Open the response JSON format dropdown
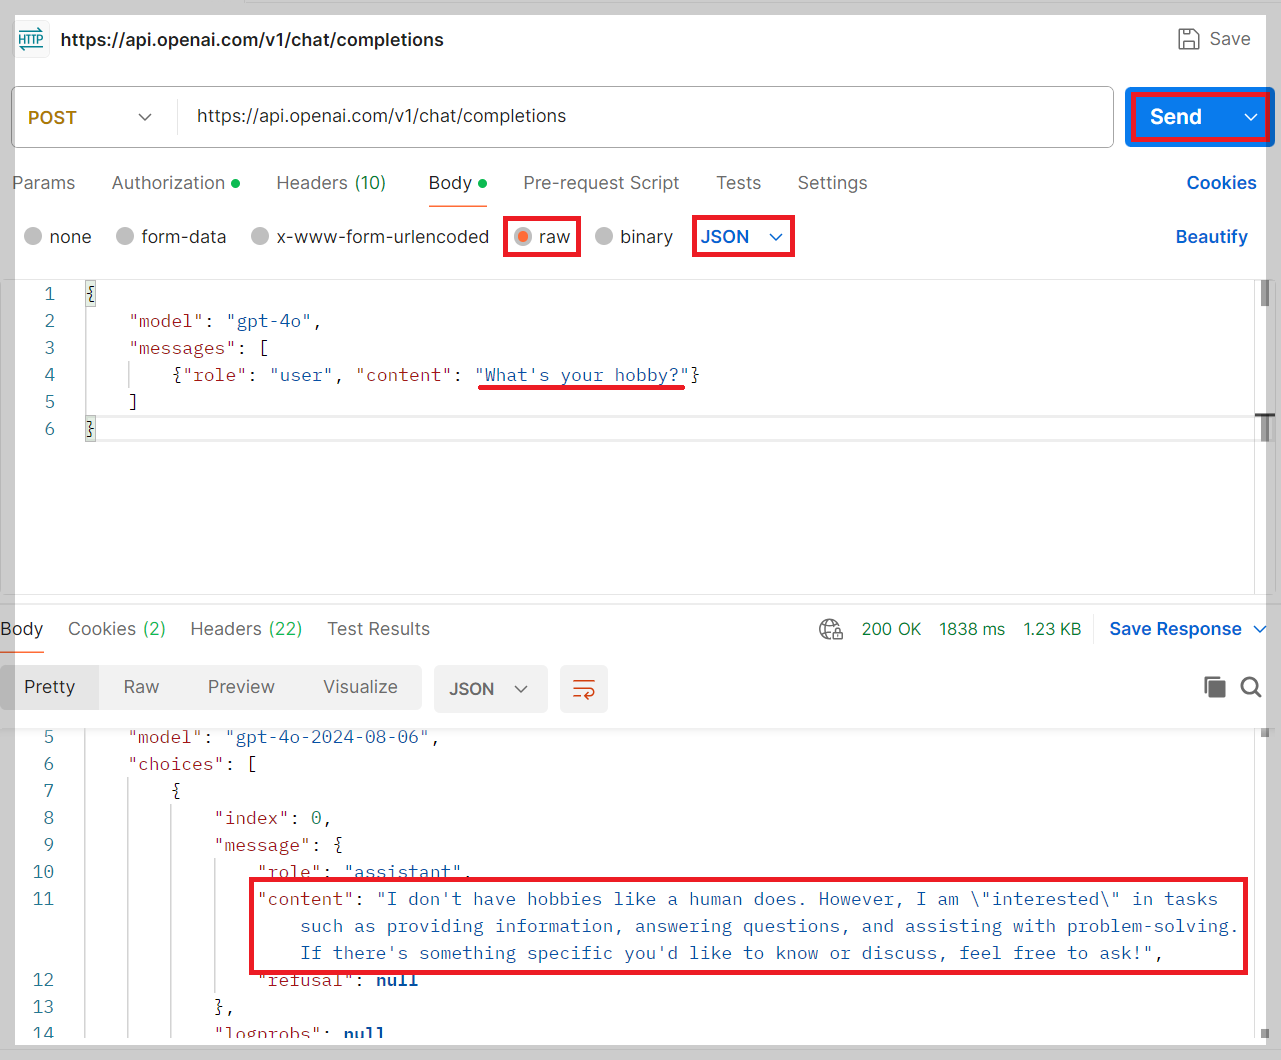 pos(490,689)
